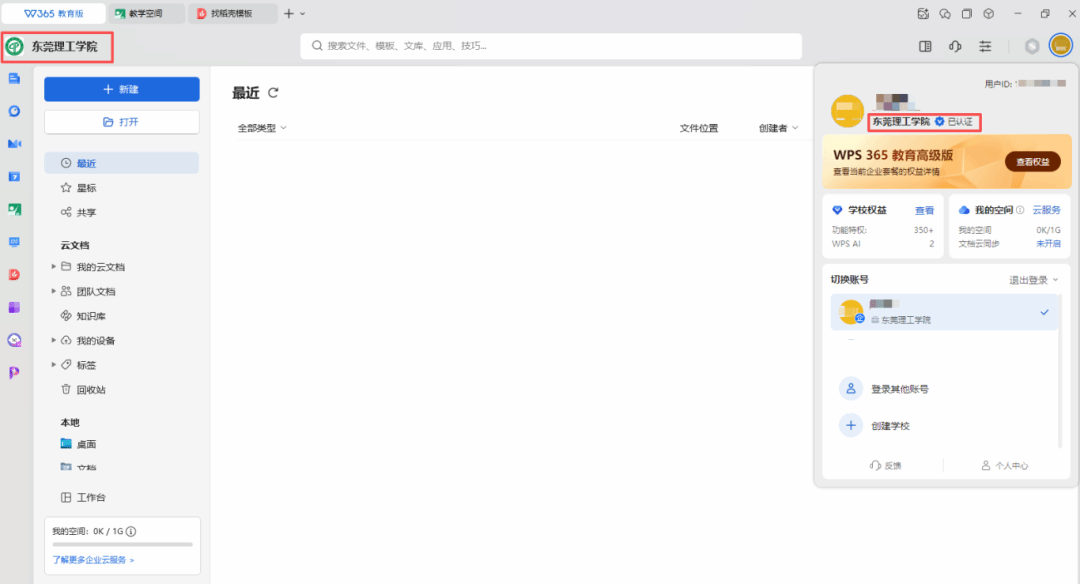Open the sliders settings icon in header
The image size is (1080, 584).
pos(986,46)
